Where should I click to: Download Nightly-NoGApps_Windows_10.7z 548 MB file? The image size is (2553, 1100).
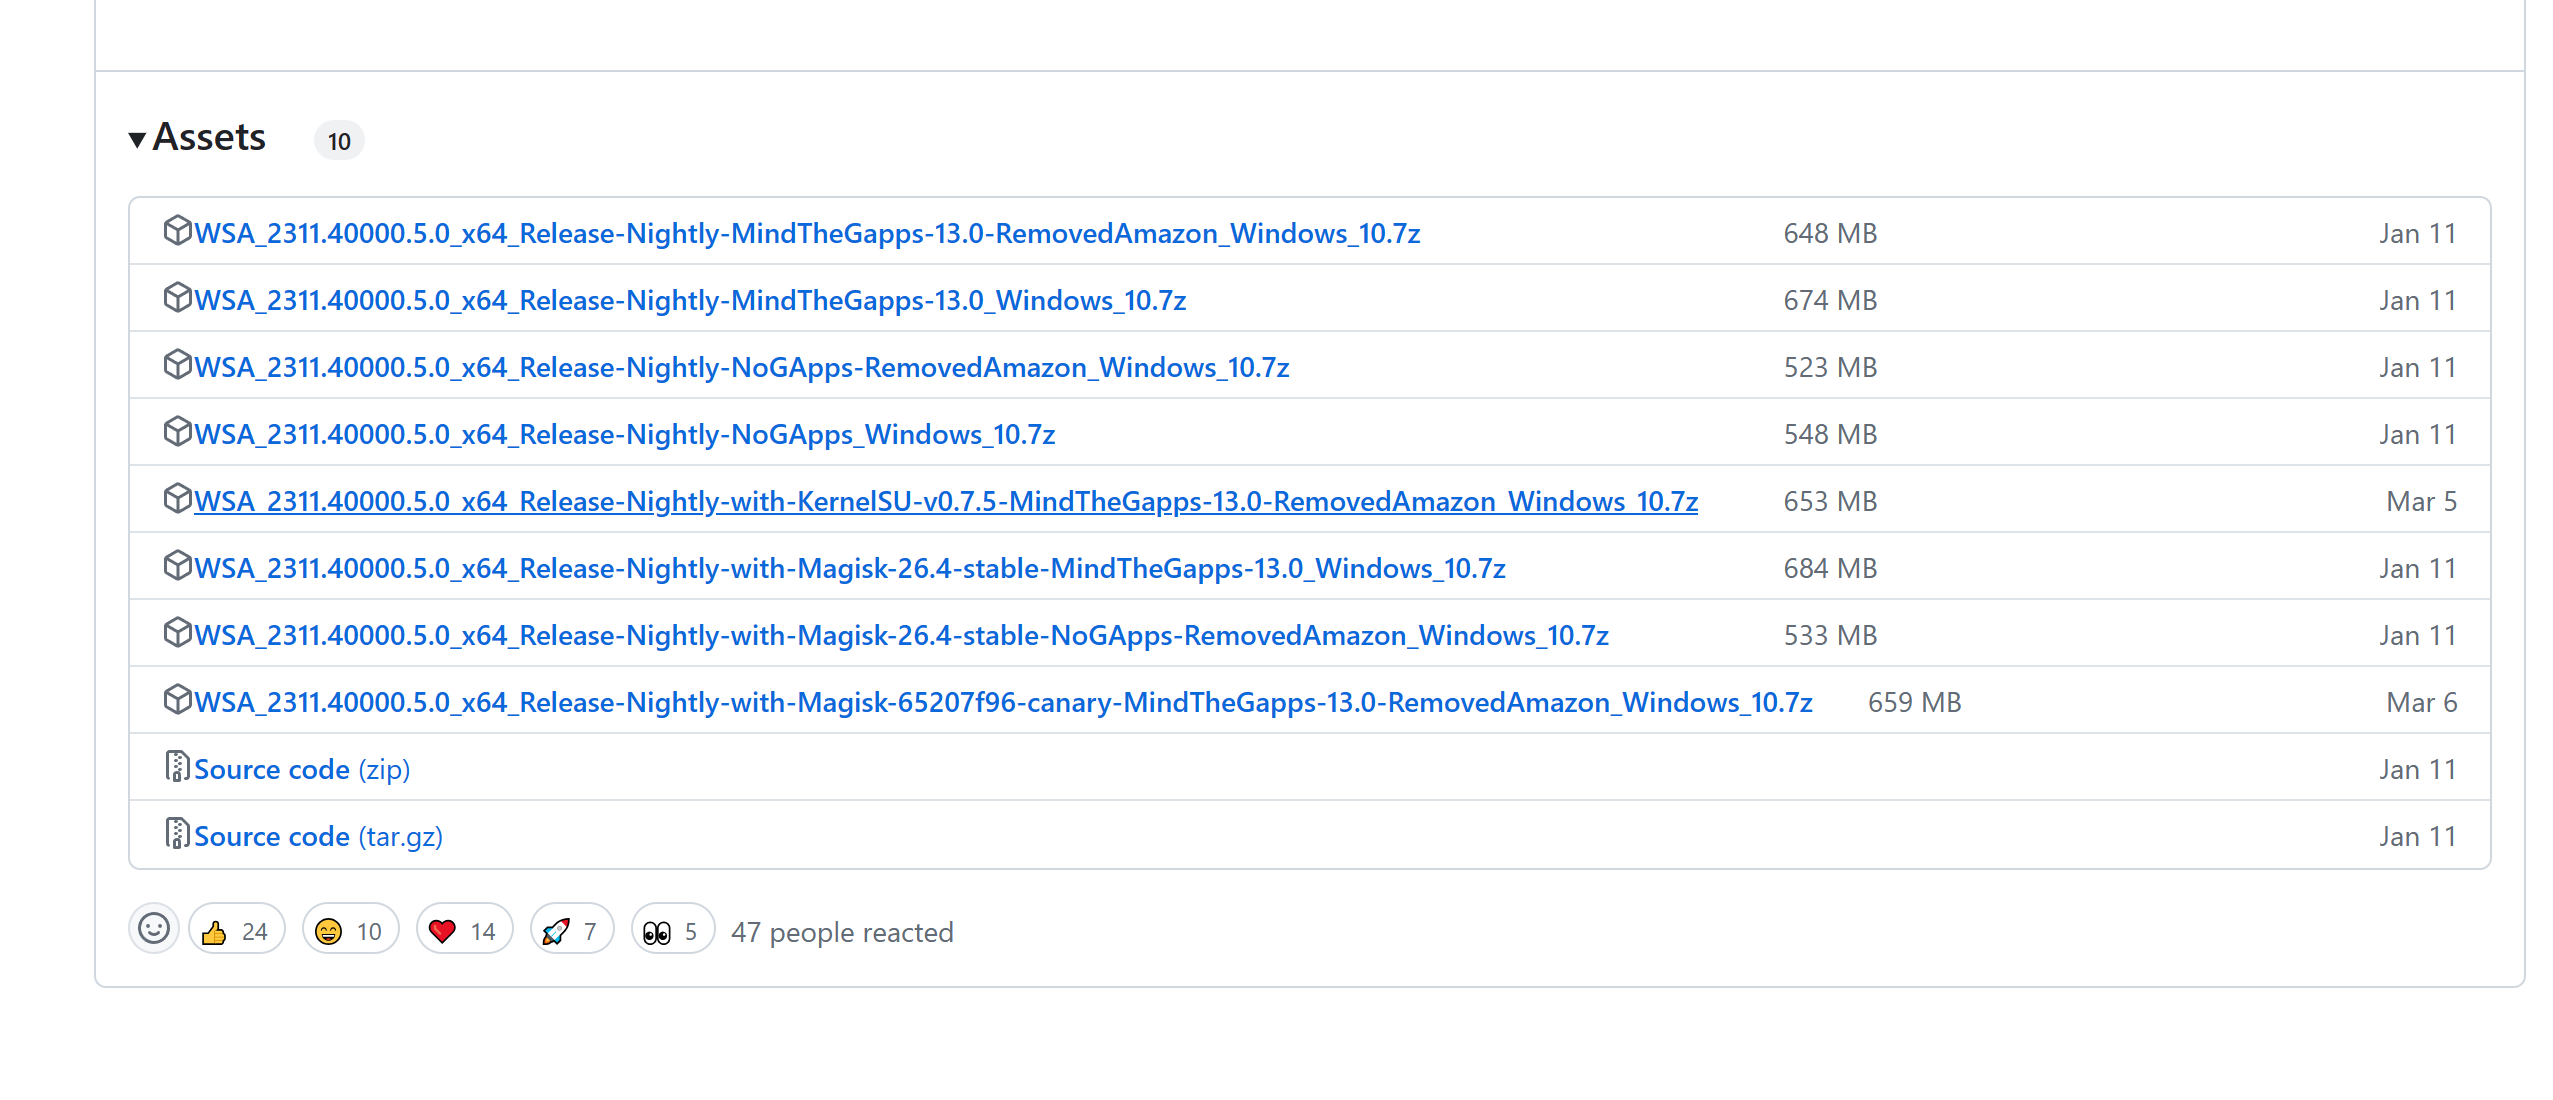click(x=624, y=434)
